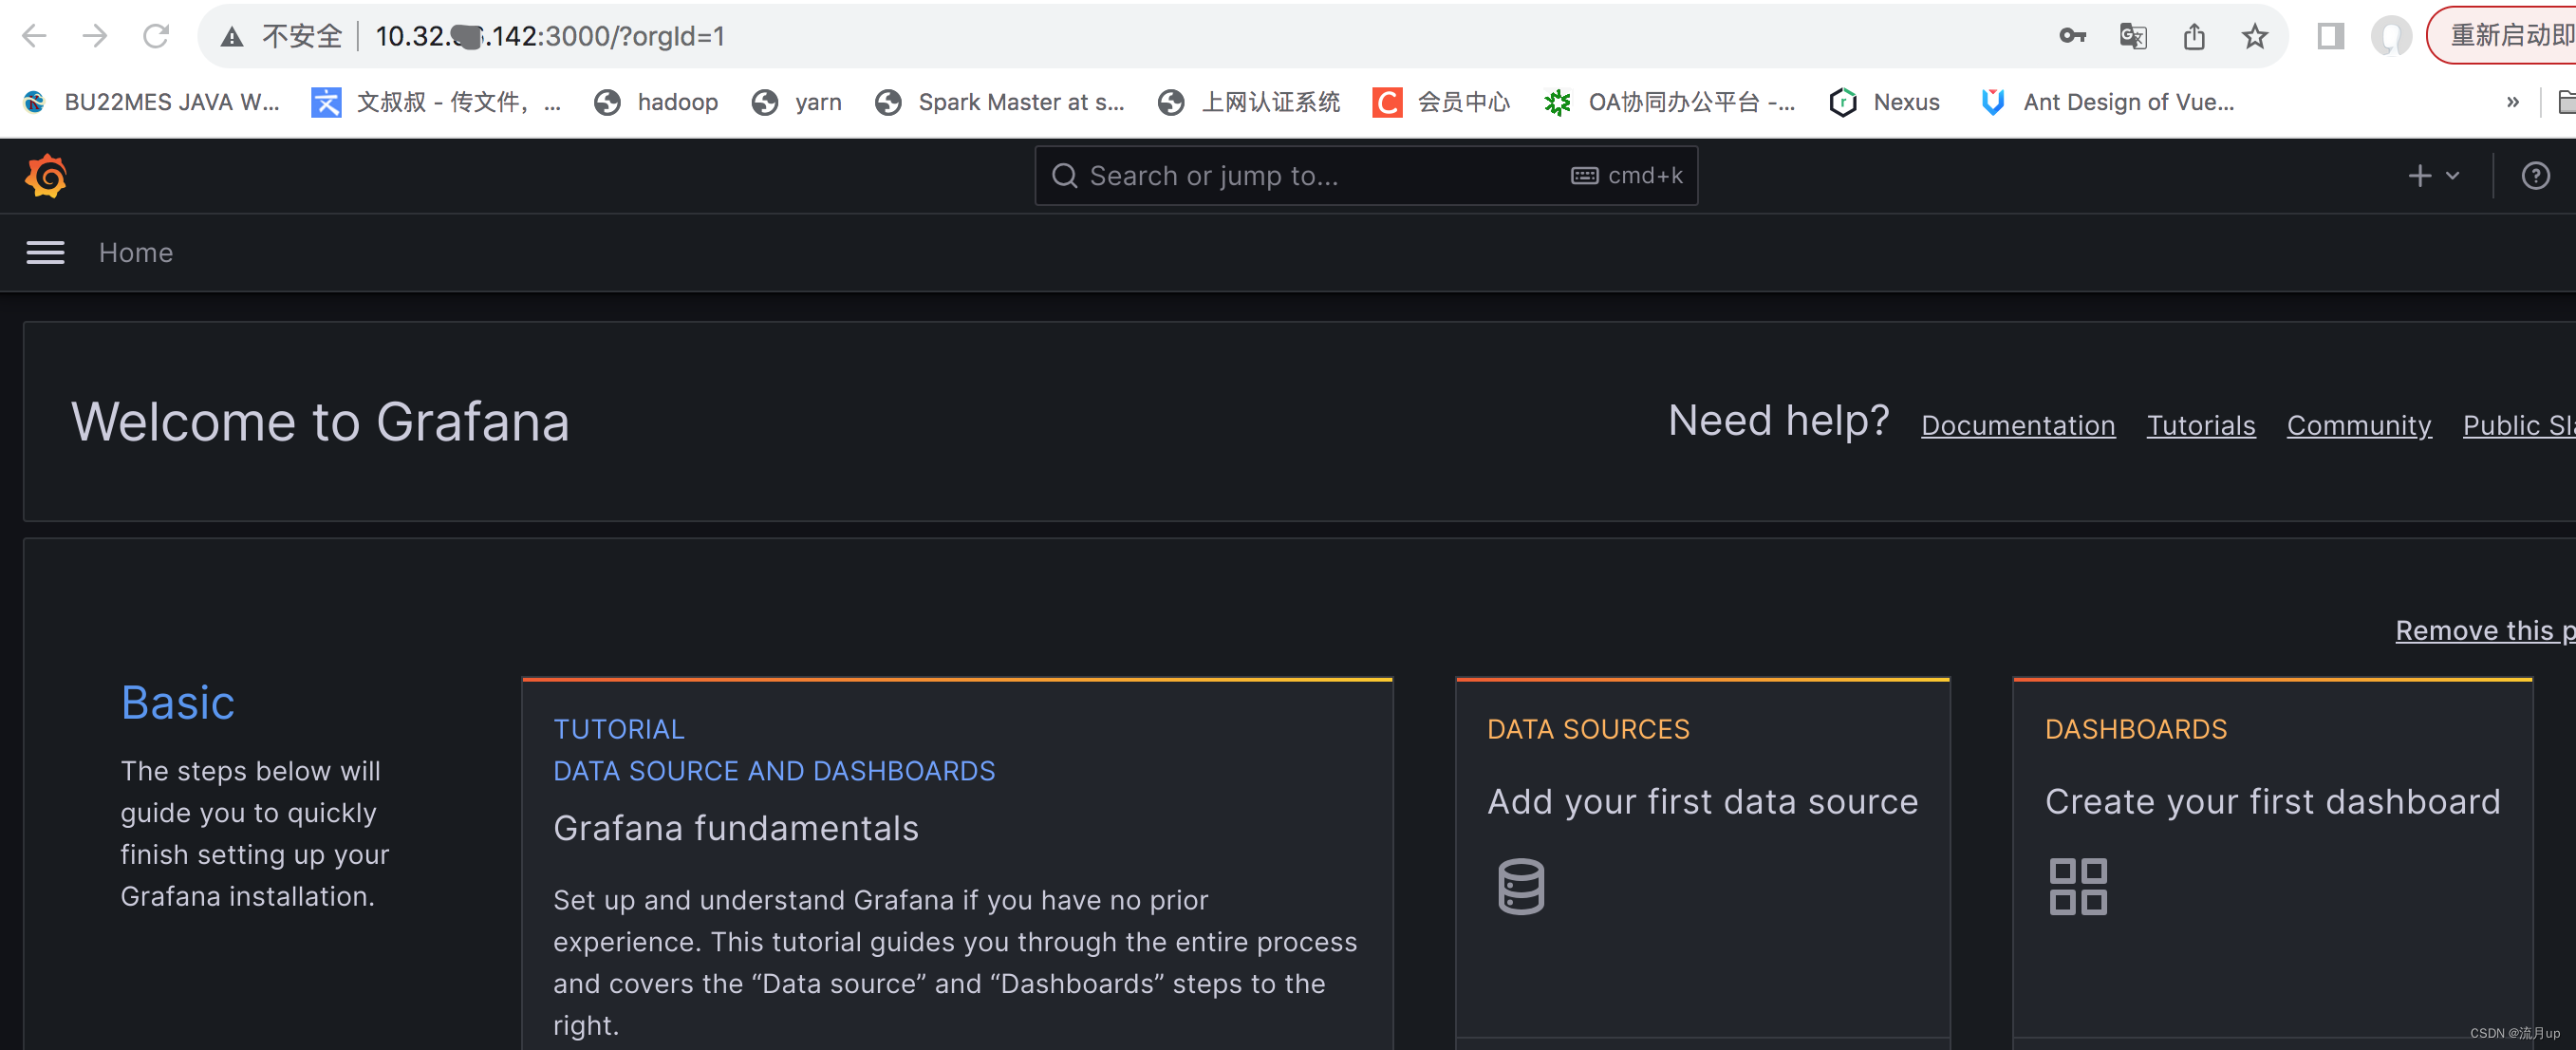Click the Welcome to Grafana heading
This screenshot has height=1050, width=2576.
[x=320, y=421]
